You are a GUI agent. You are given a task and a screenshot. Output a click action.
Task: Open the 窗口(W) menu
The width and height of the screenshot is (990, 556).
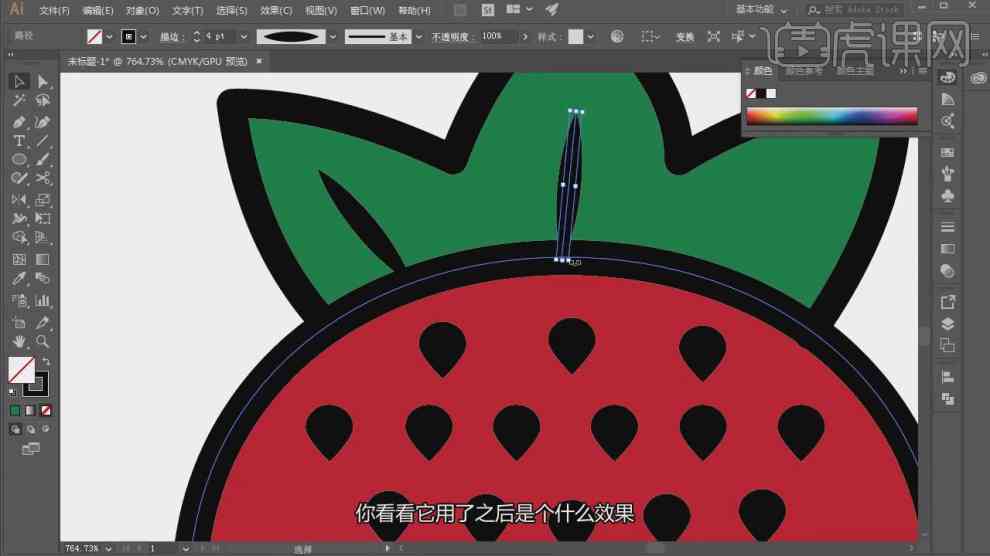tap(367, 11)
